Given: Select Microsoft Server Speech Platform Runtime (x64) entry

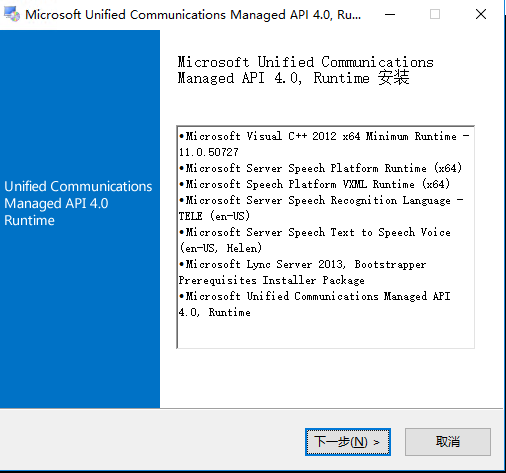Looking at the screenshot, I should pos(320,168).
